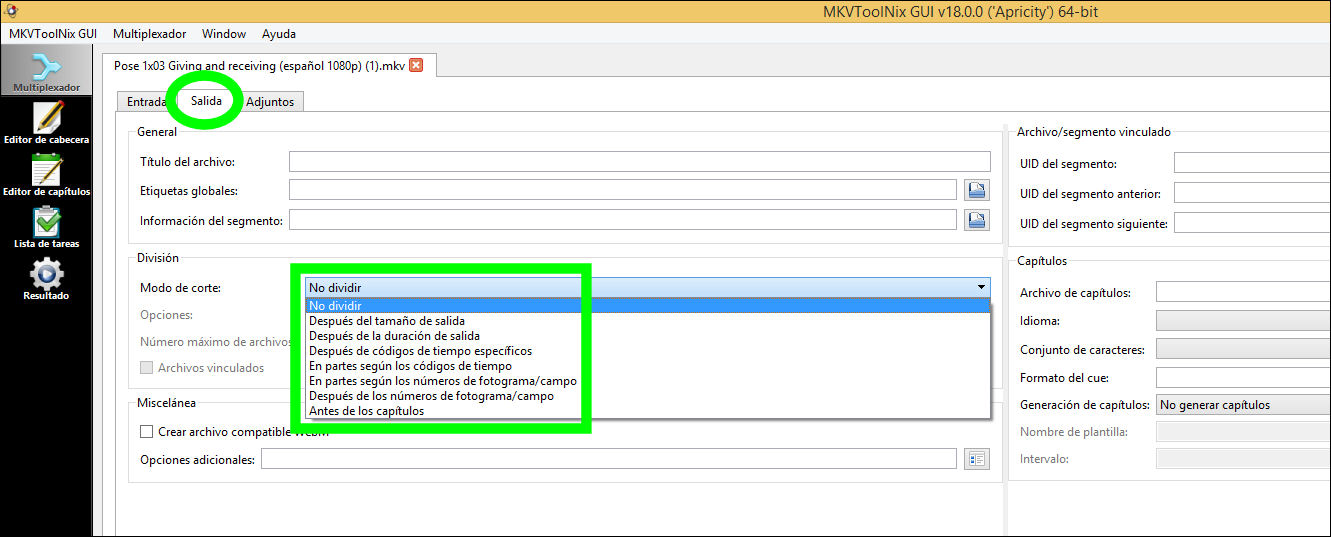Open the Ayuda menu
The height and width of the screenshot is (537, 1331).
point(278,34)
